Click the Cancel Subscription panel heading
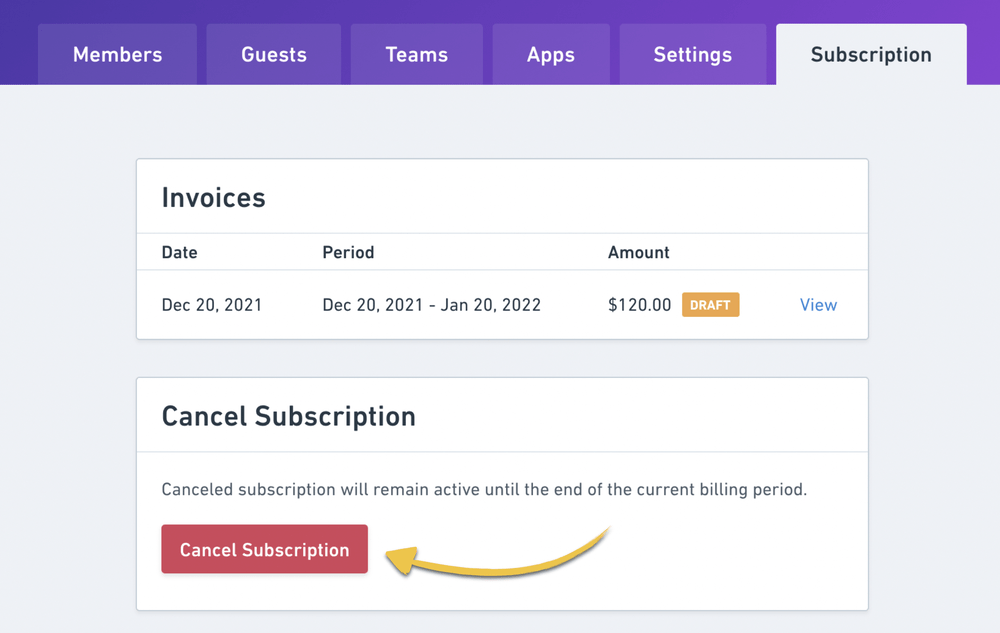1000x633 pixels. pos(288,416)
